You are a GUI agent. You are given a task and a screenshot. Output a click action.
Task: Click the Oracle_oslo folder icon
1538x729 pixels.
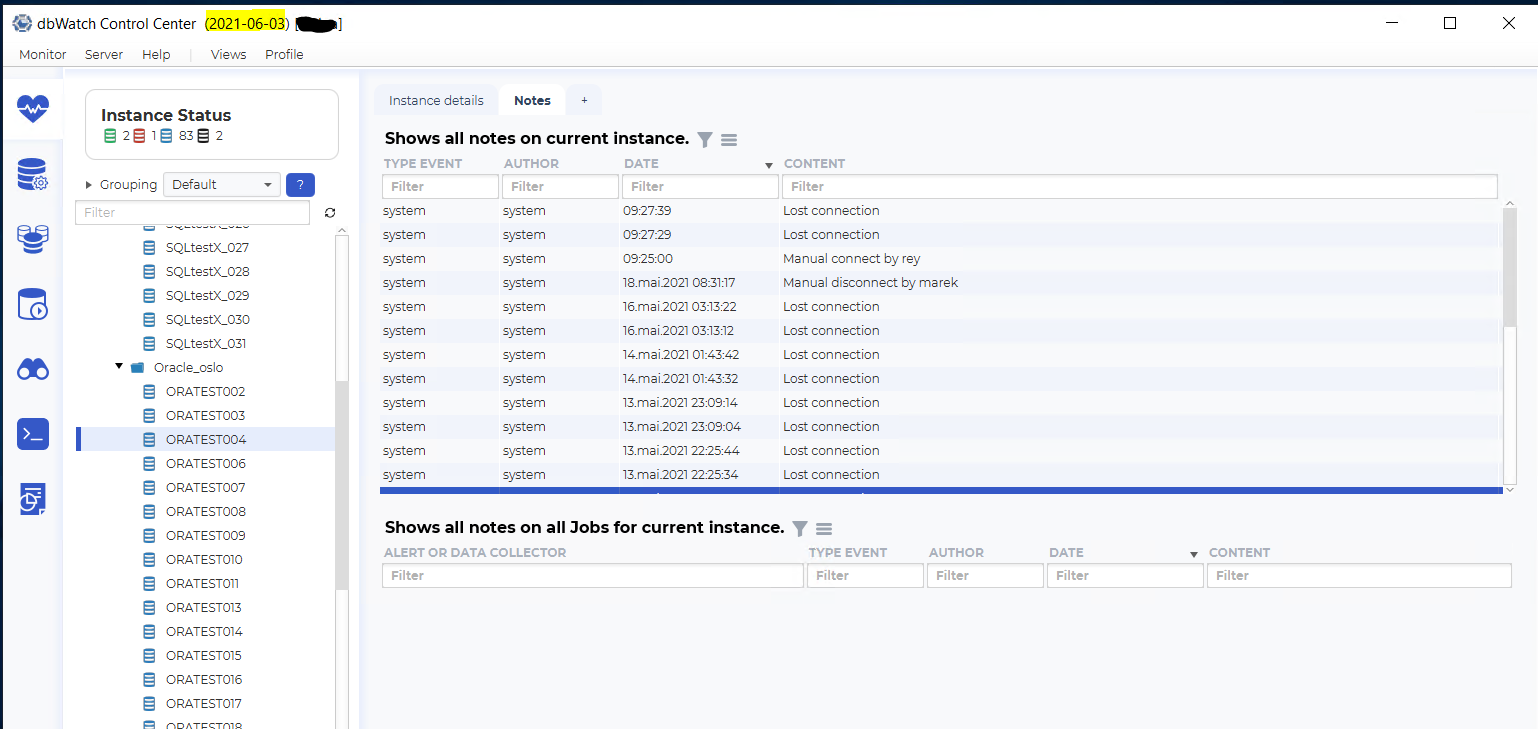pos(138,368)
